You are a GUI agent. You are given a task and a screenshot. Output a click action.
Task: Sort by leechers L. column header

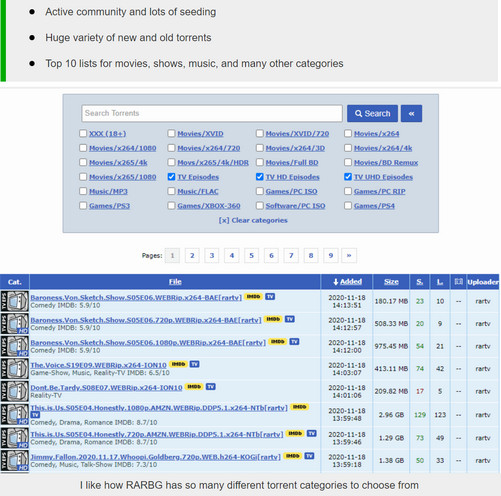tap(440, 282)
